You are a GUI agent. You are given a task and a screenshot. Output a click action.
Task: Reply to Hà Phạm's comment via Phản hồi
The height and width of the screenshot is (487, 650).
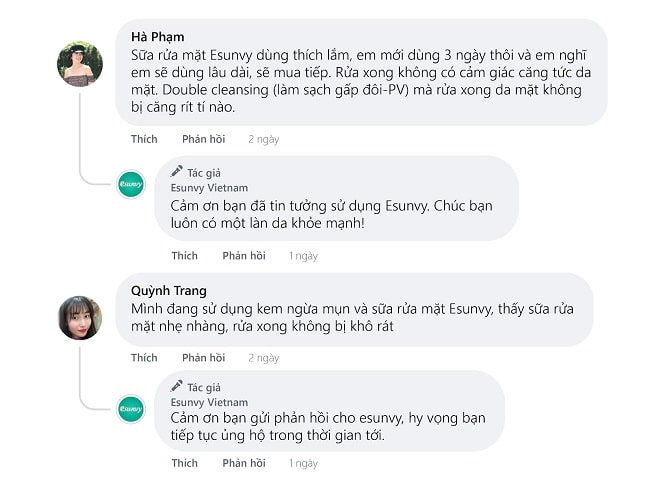(203, 139)
